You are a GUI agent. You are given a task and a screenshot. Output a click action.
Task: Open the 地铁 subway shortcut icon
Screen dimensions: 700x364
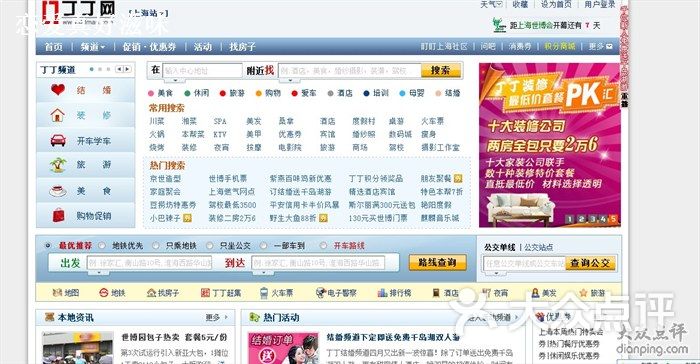(x=104, y=293)
